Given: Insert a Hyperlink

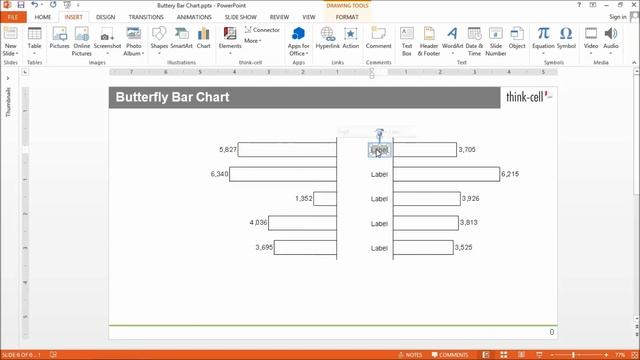Looking at the screenshot, I should [327, 34].
